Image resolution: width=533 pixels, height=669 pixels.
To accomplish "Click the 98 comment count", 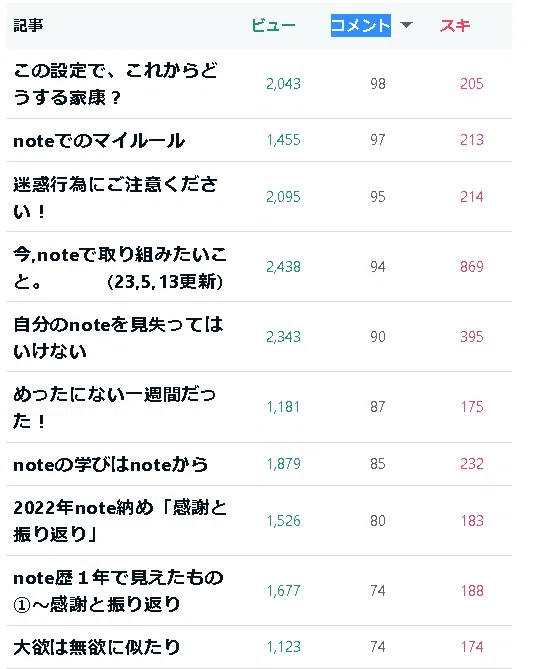I will [x=378, y=84].
